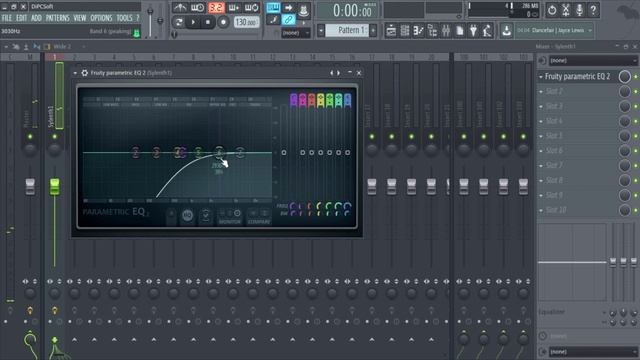Image resolution: width=640 pixels, height=360 pixels.
Task: Open the View playlist icon
Action: [391, 31]
